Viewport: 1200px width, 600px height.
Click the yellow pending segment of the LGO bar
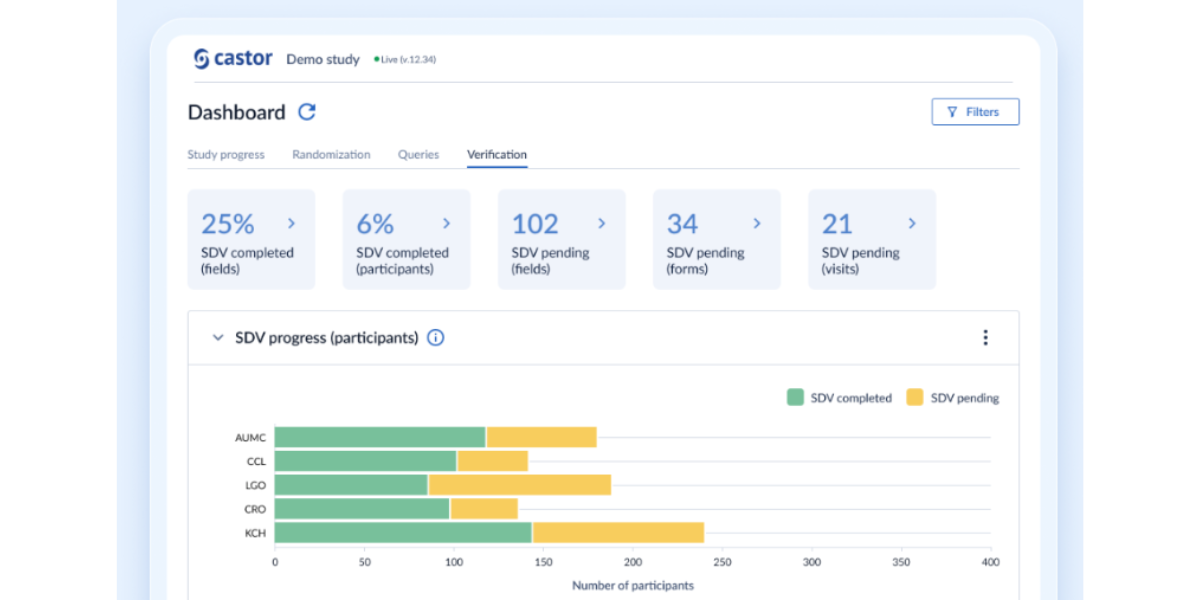coord(520,484)
